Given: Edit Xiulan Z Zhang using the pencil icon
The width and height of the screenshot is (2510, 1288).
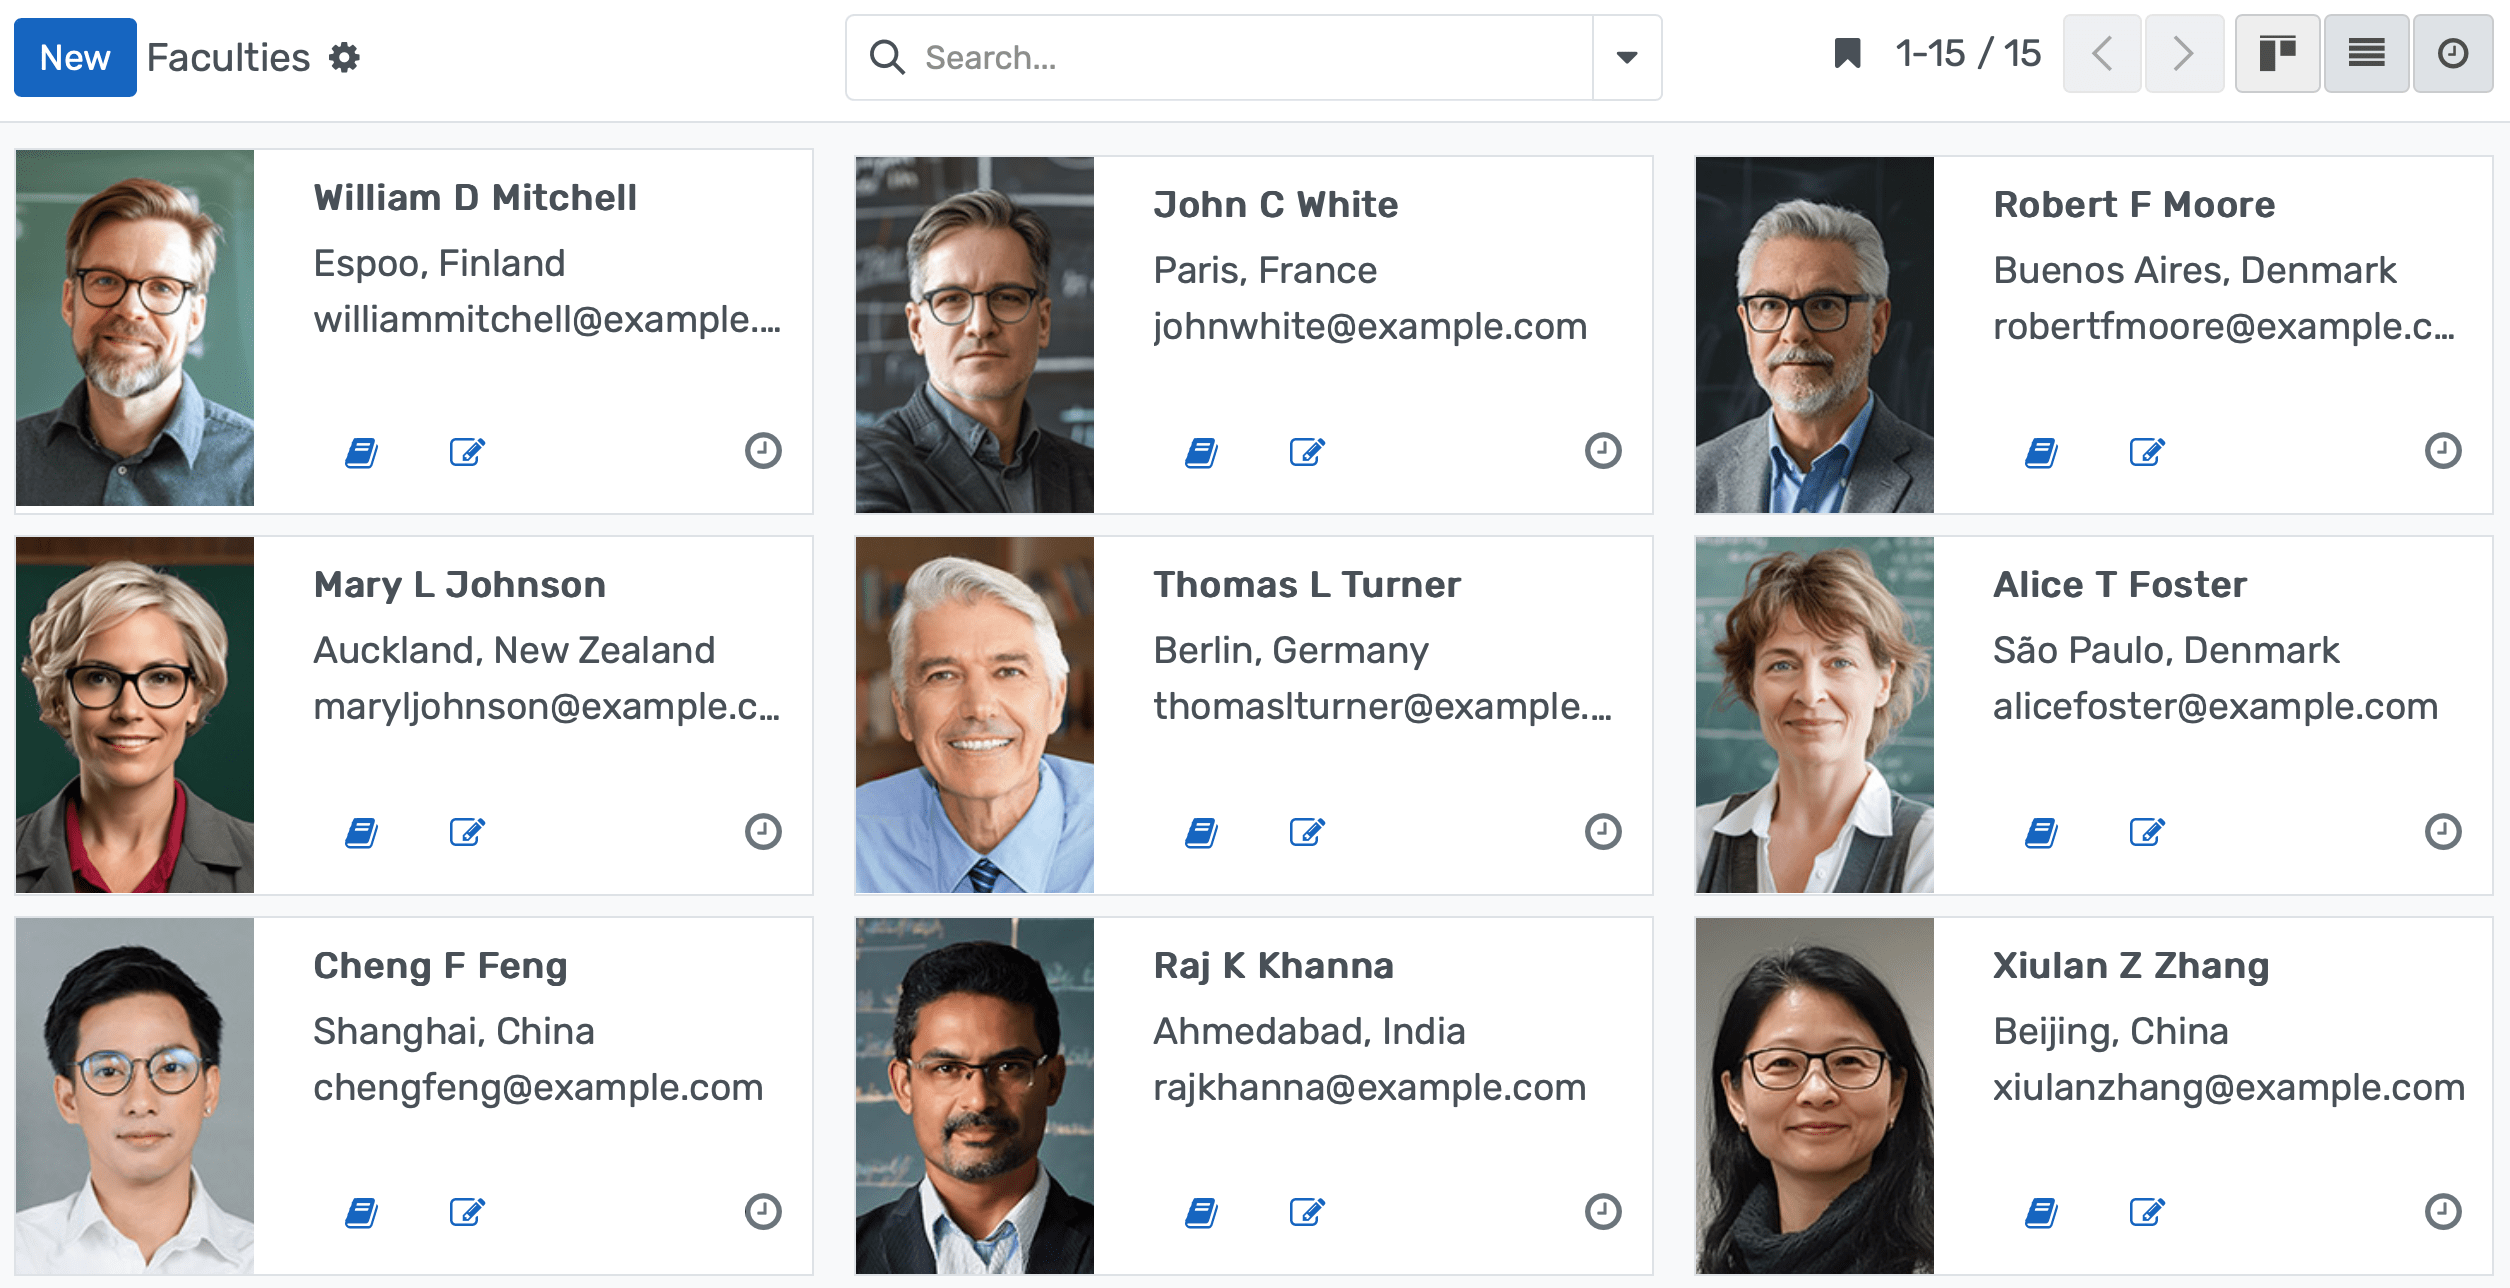Looking at the screenshot, I should coord(2147,1212).
